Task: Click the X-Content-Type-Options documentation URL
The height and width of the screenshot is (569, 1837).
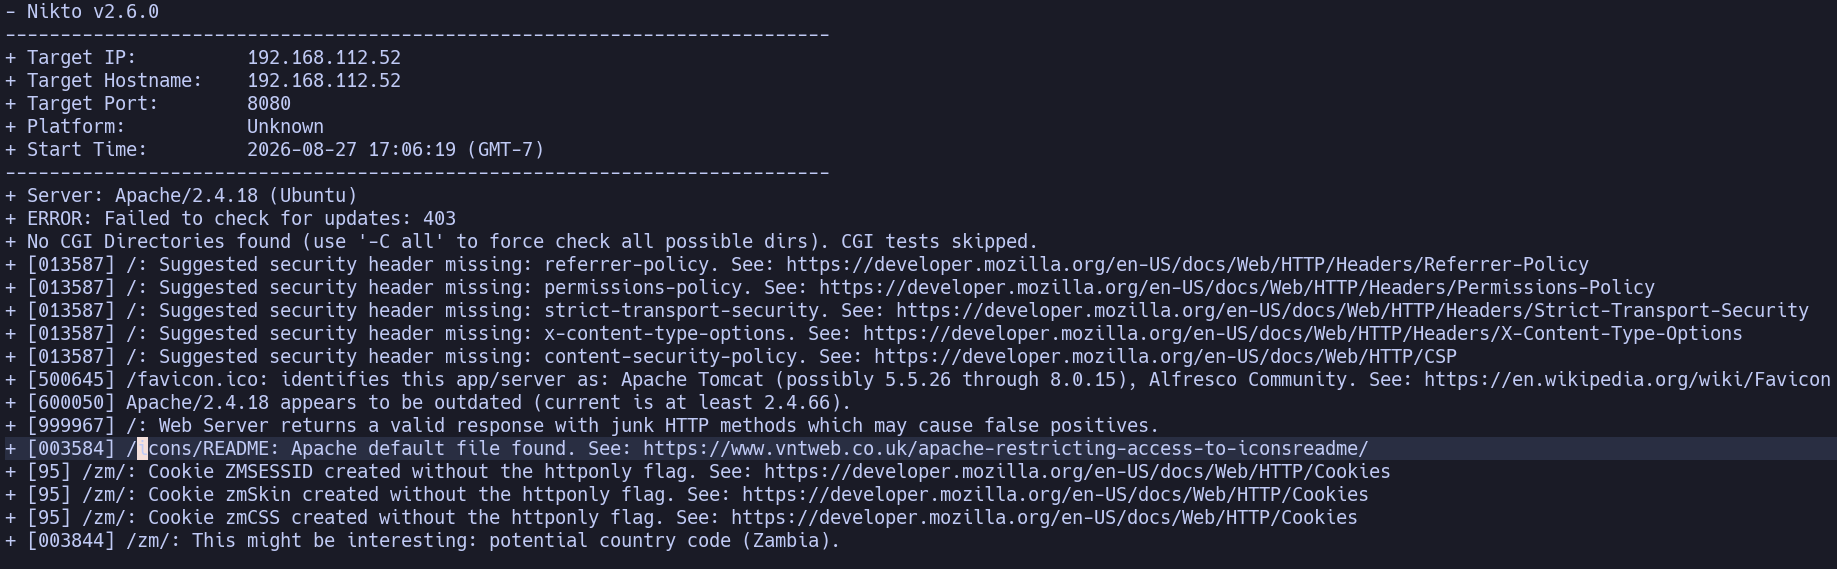Action: (x=1302, y=334)
